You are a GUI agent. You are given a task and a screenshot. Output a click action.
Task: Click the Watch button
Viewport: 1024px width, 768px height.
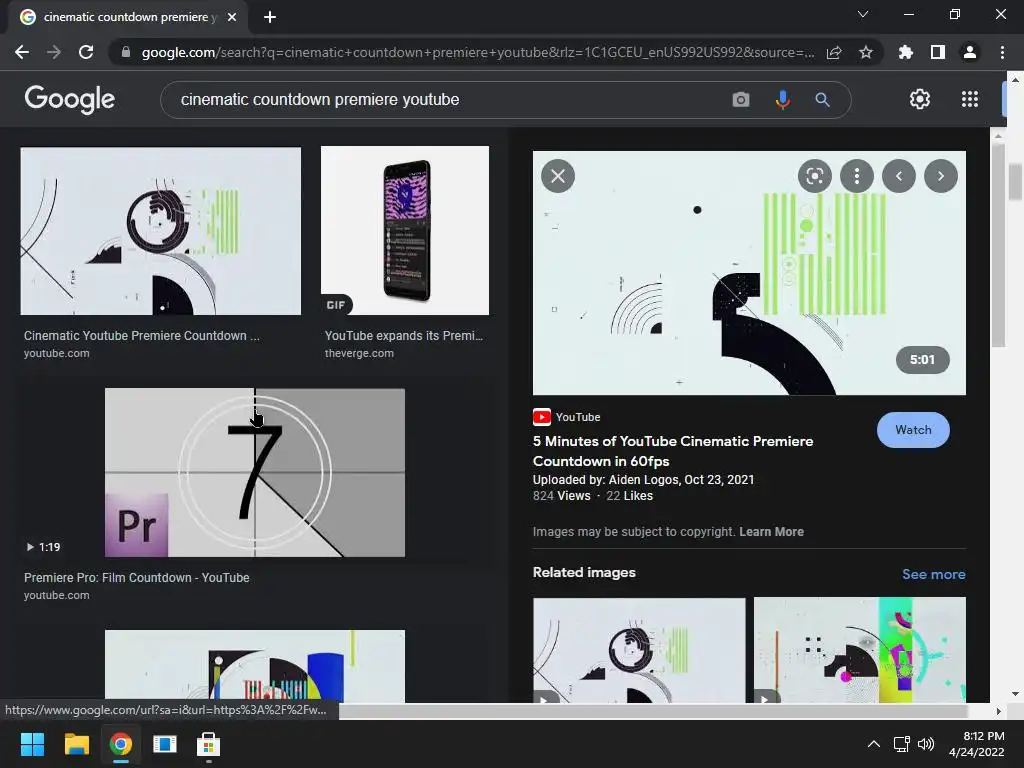pyautogui.click(x=913, y=430)
